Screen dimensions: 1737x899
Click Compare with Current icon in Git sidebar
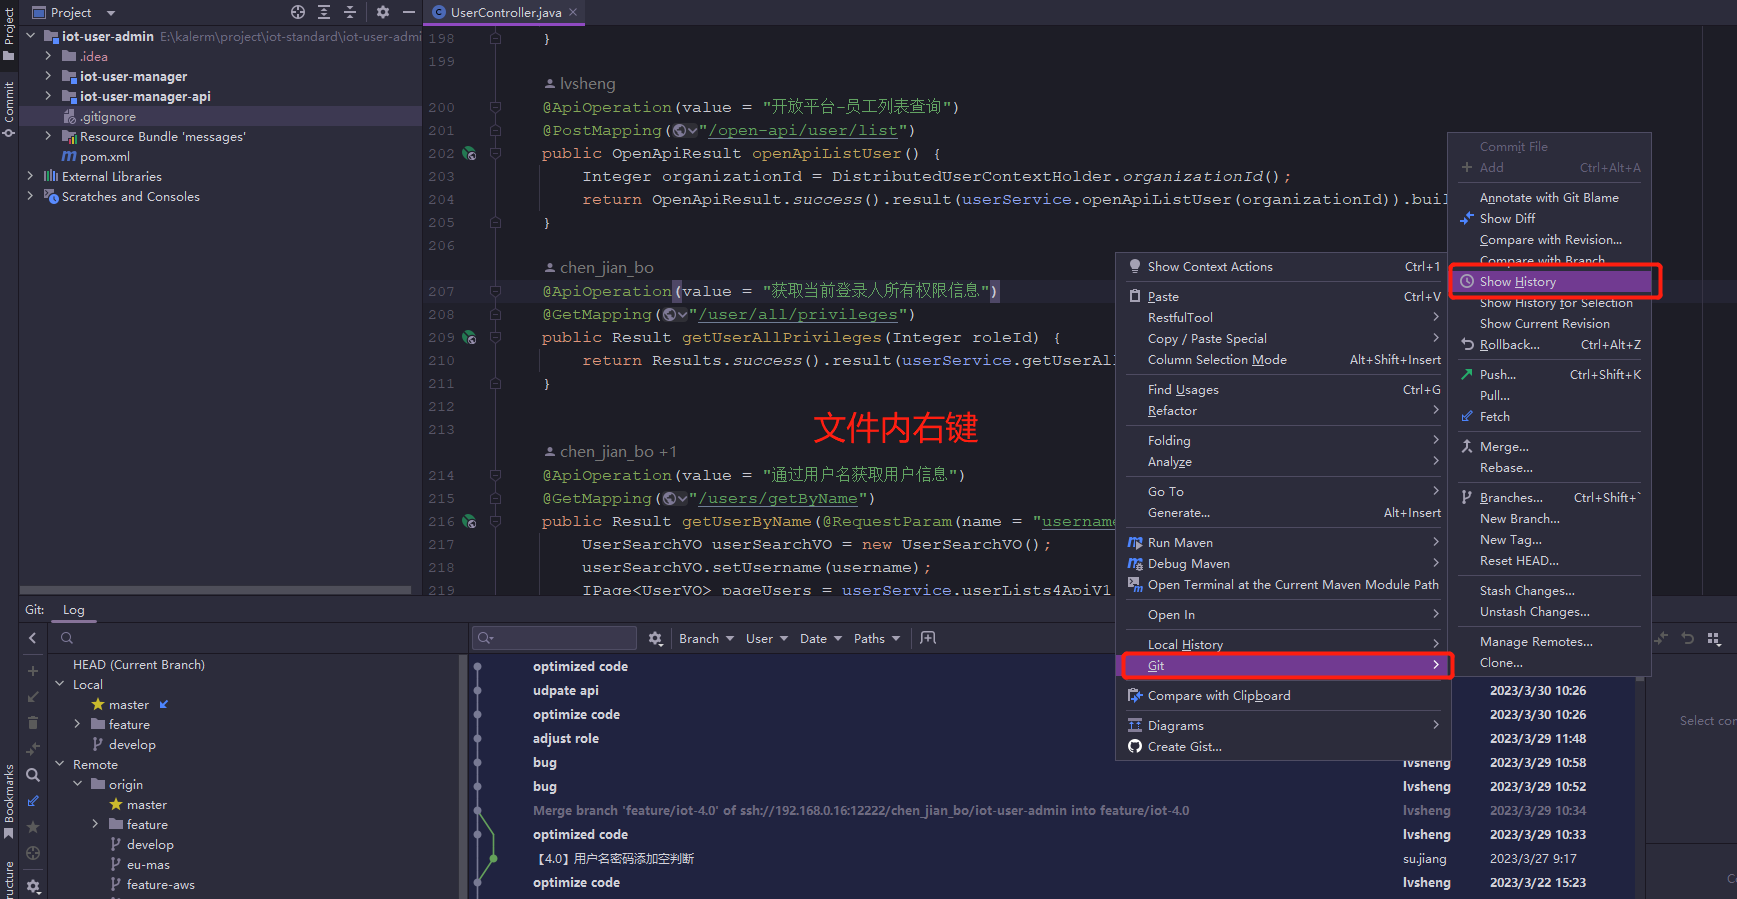coord(33,749)
